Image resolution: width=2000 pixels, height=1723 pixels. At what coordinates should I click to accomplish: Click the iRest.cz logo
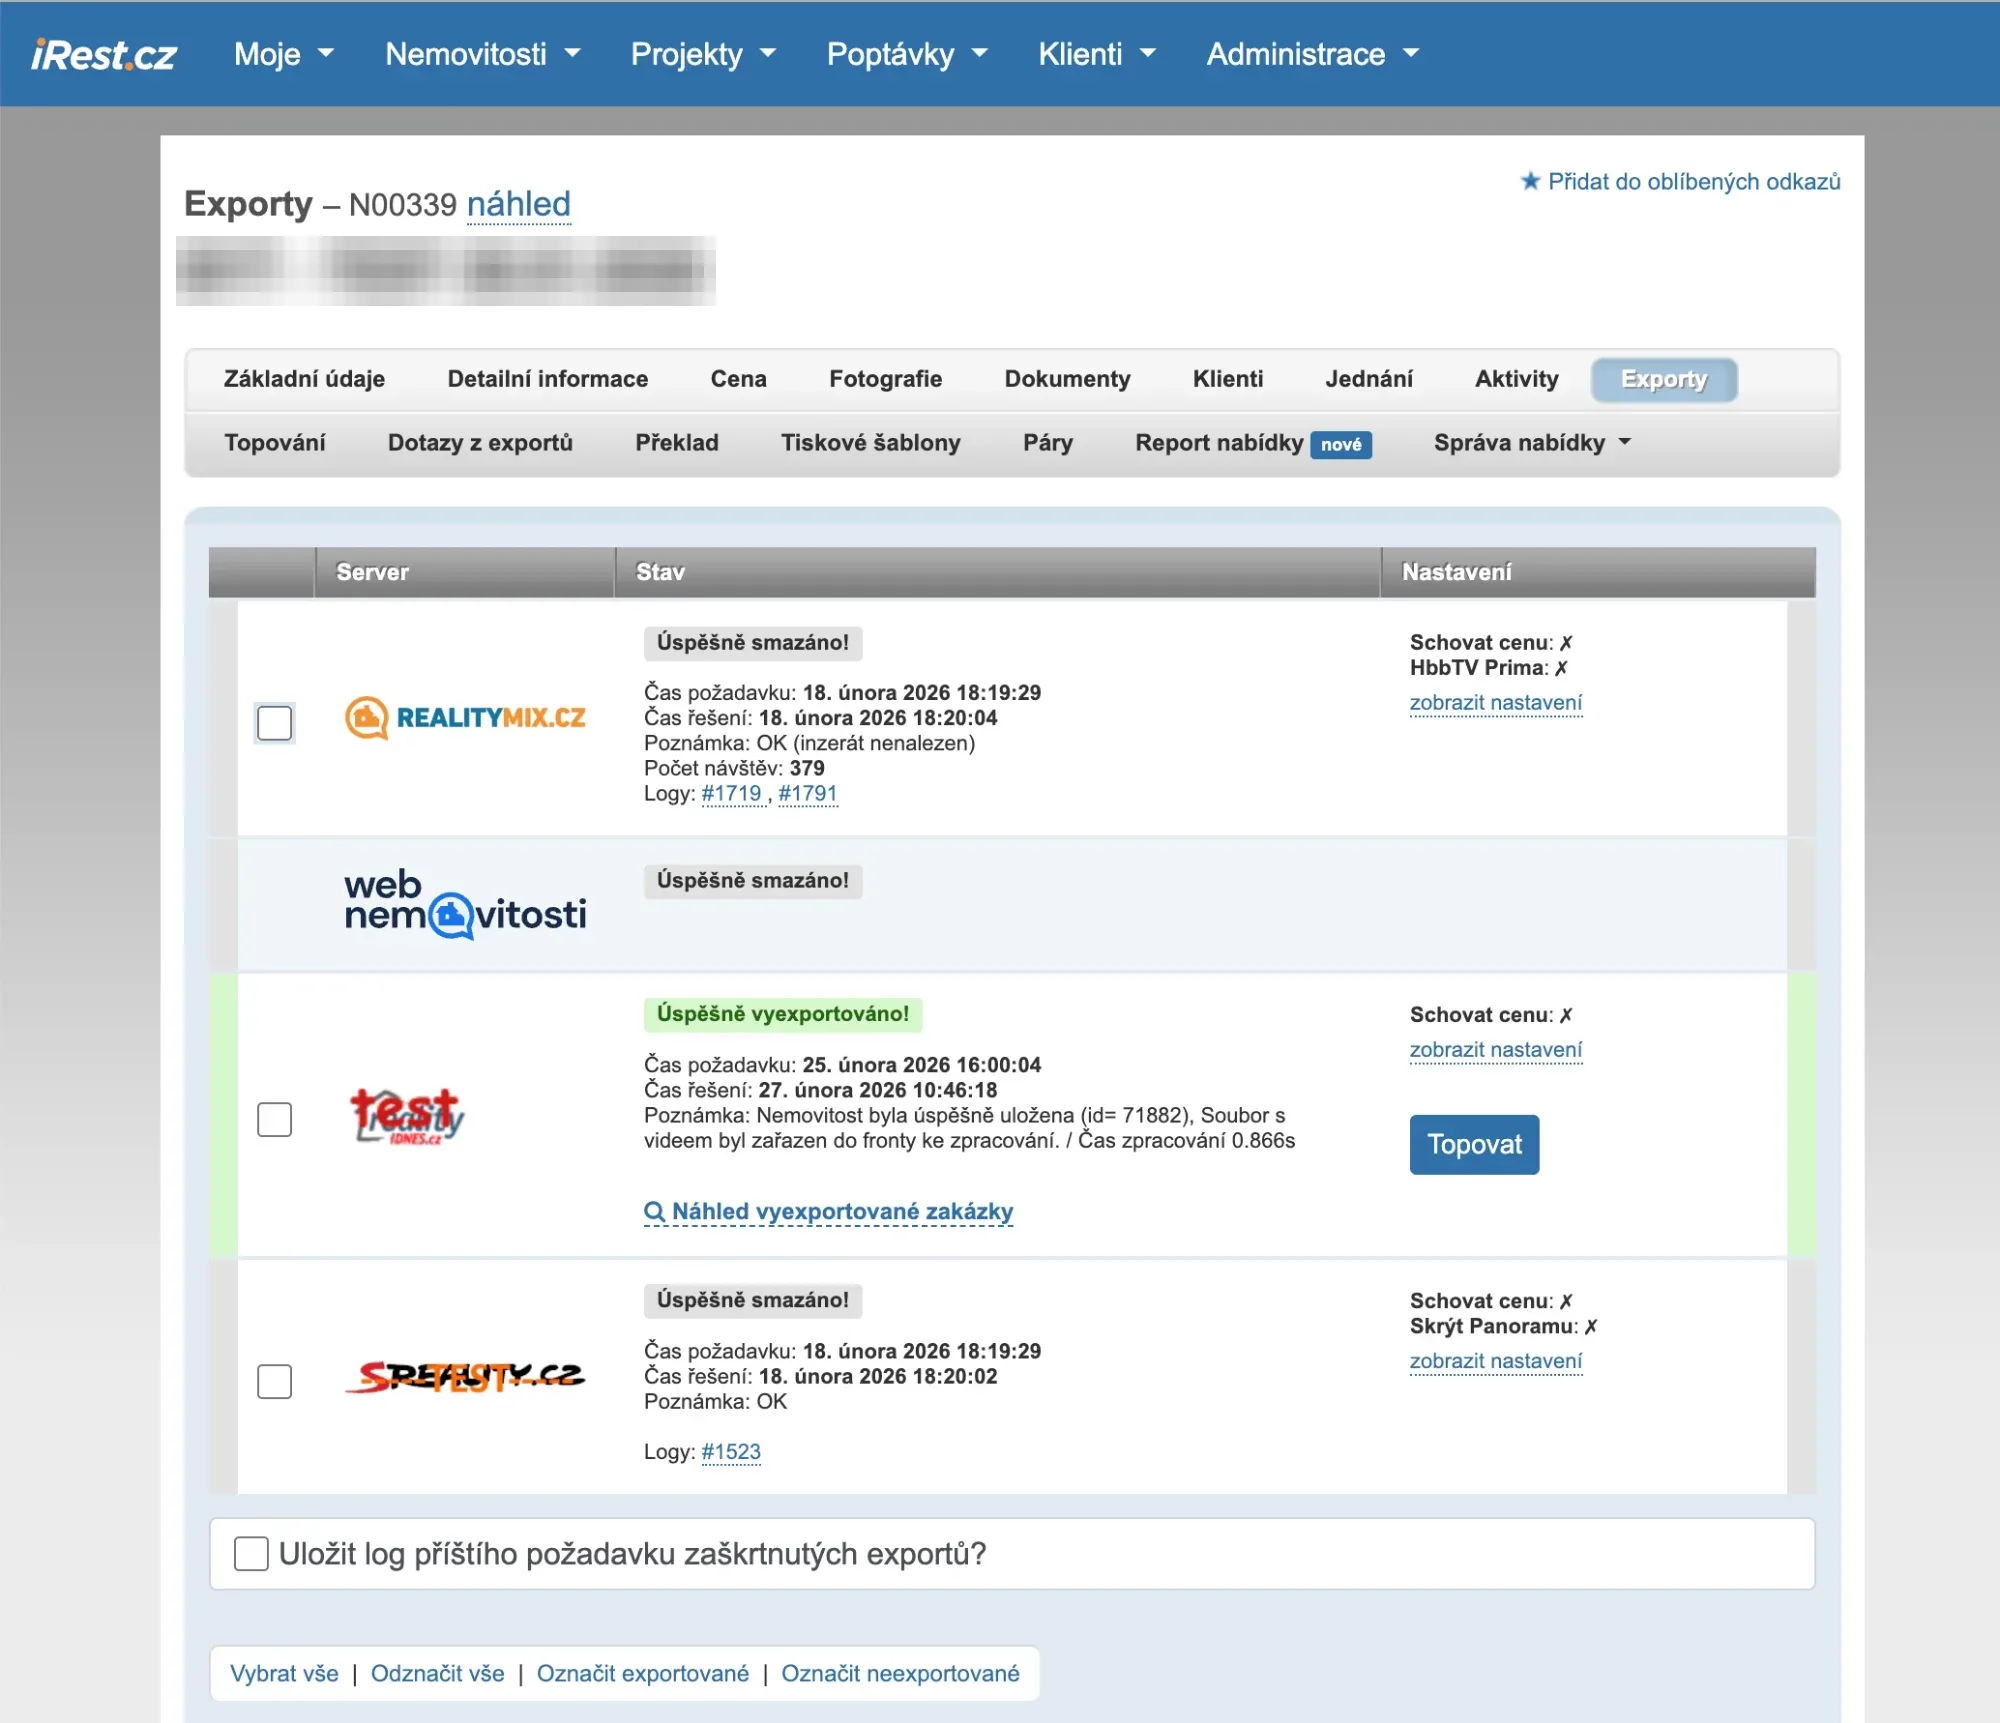pyautogui.click(x=104, y=54)
